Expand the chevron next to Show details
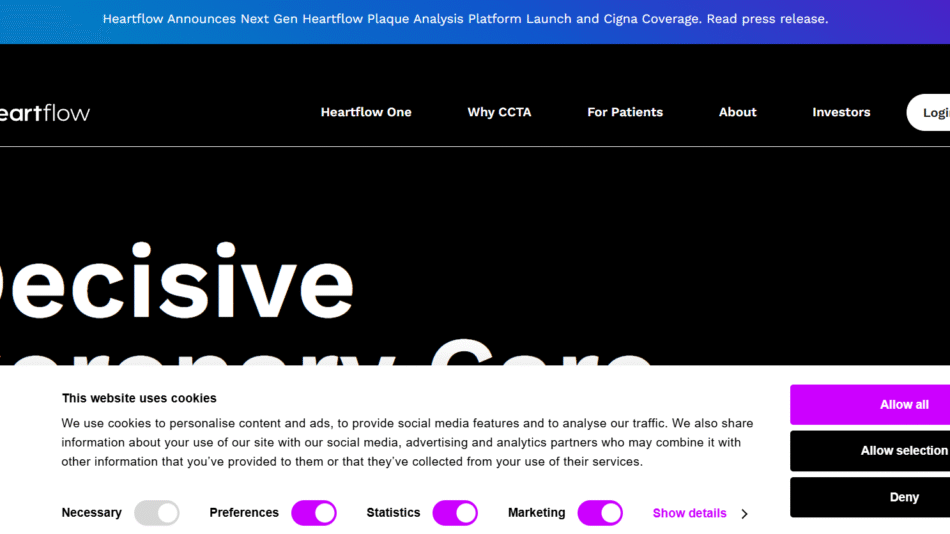This screenshot has height=534, width=950. point(744,514)
